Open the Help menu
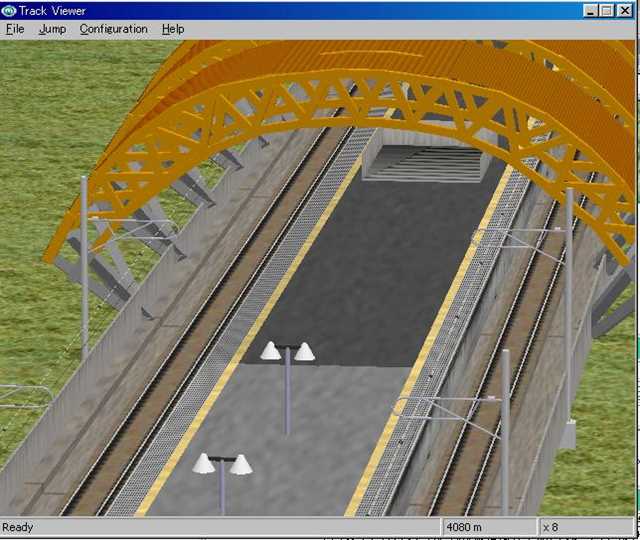 [x=173, y=29]
